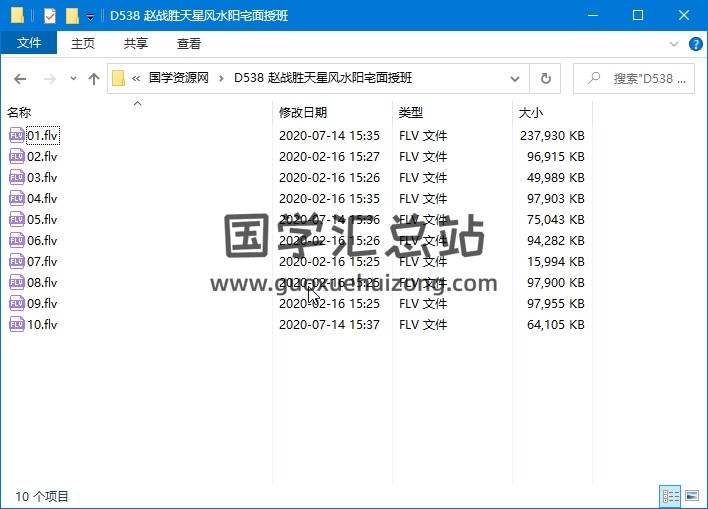Click the file name 06.flv
708x509 pixels.
click(x=42, y=241)
